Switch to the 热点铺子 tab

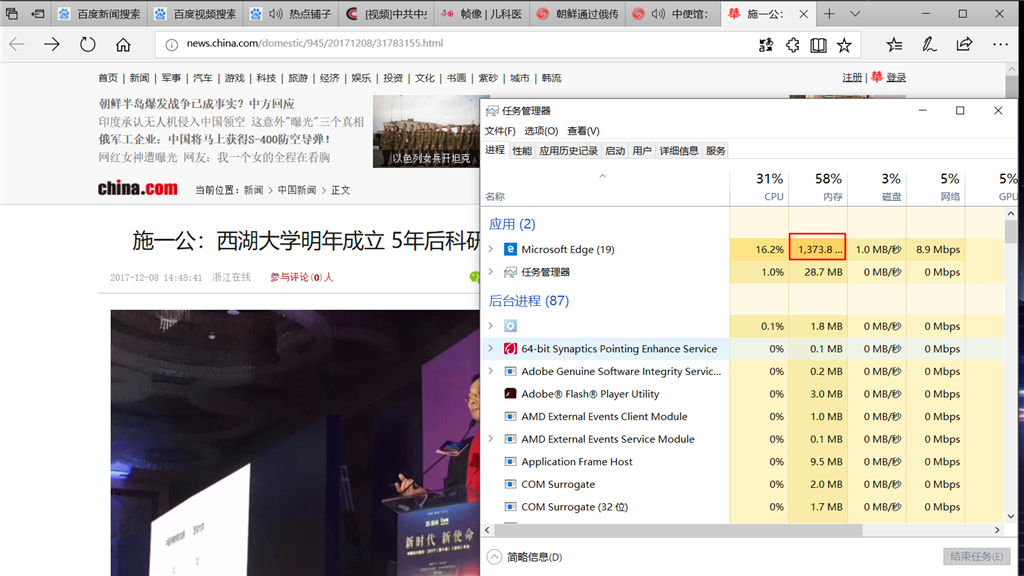tap(291, 14)
